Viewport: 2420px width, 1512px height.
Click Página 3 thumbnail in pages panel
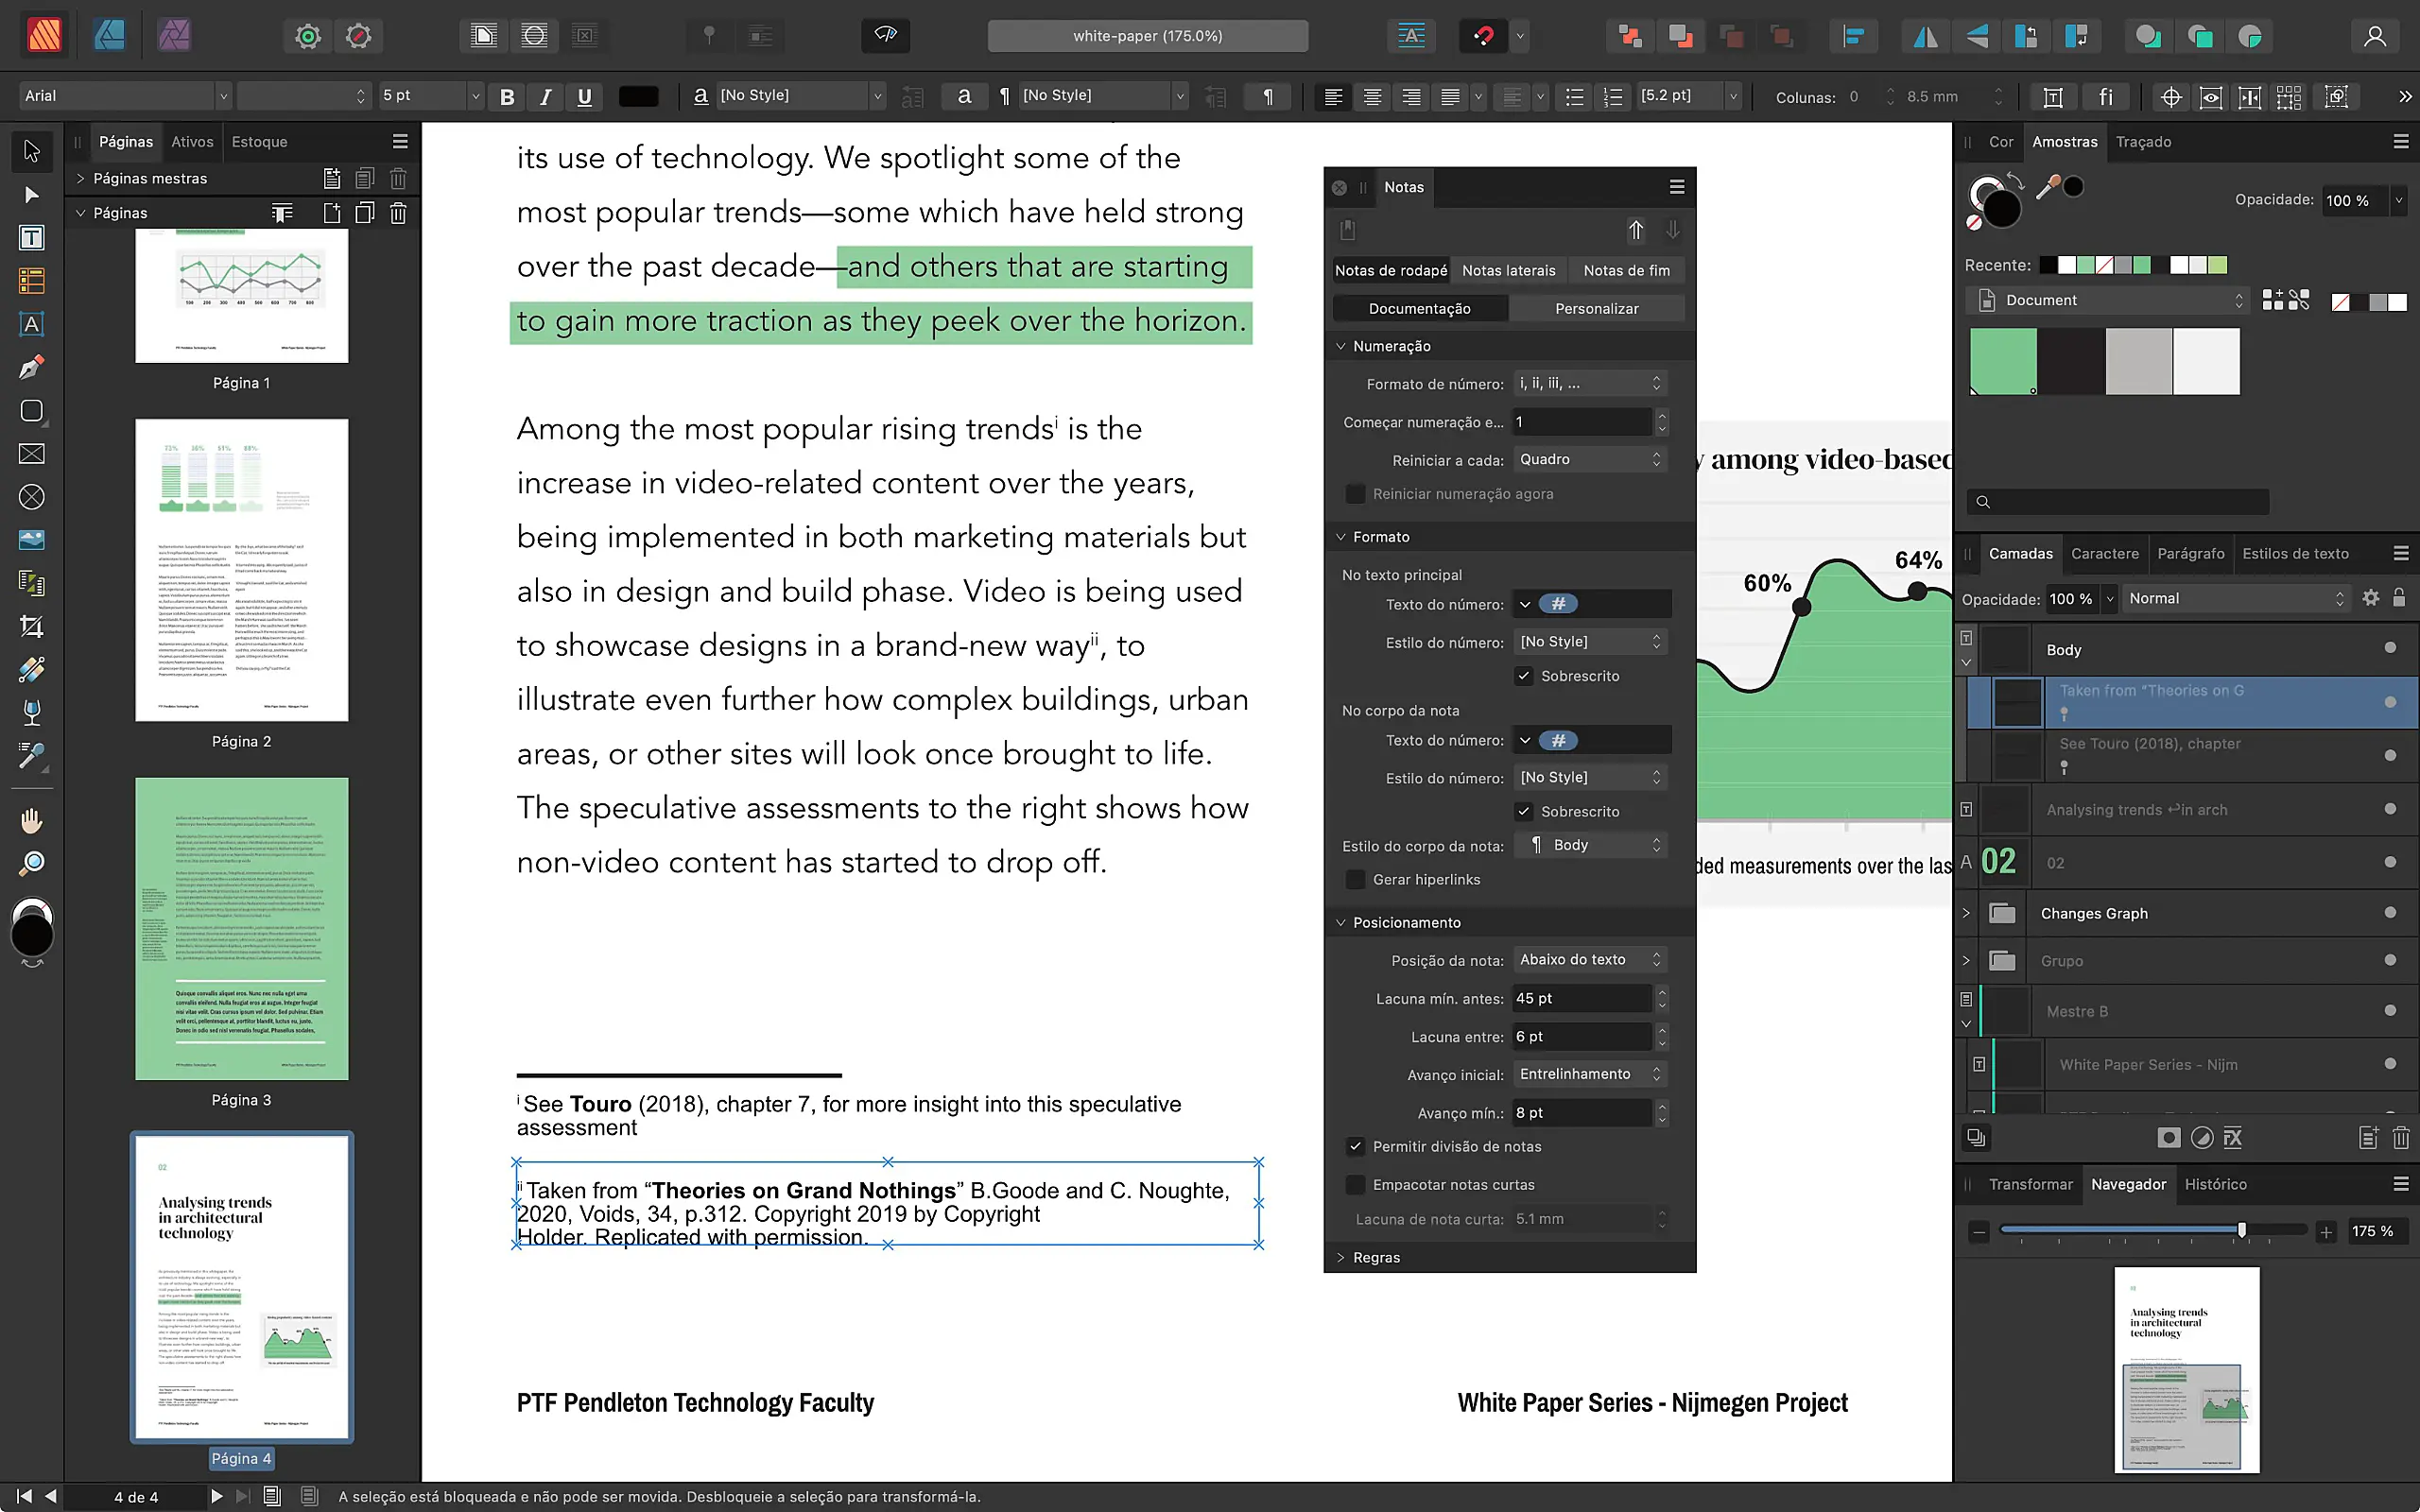240,932
